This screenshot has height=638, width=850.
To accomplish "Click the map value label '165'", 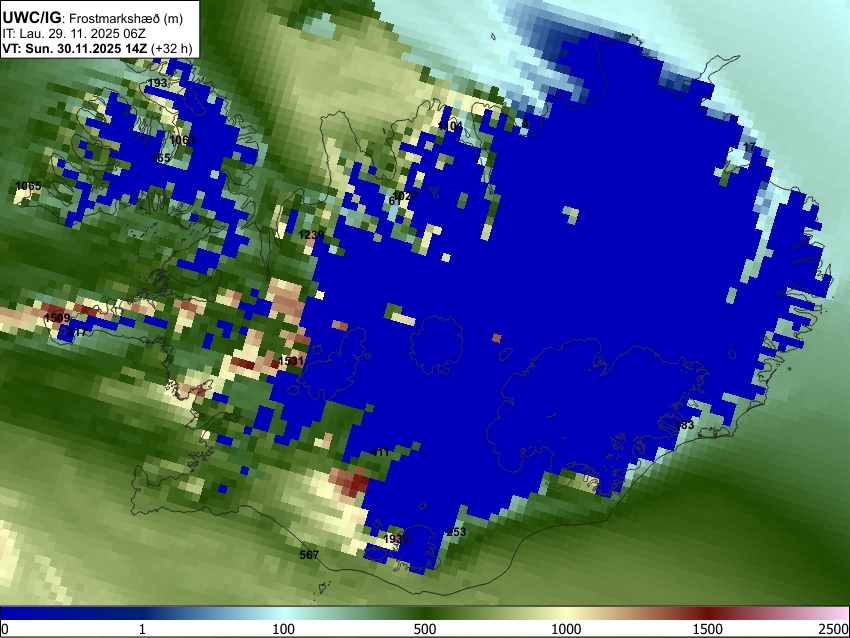I will pyautogui.click(x=160, y=158).
